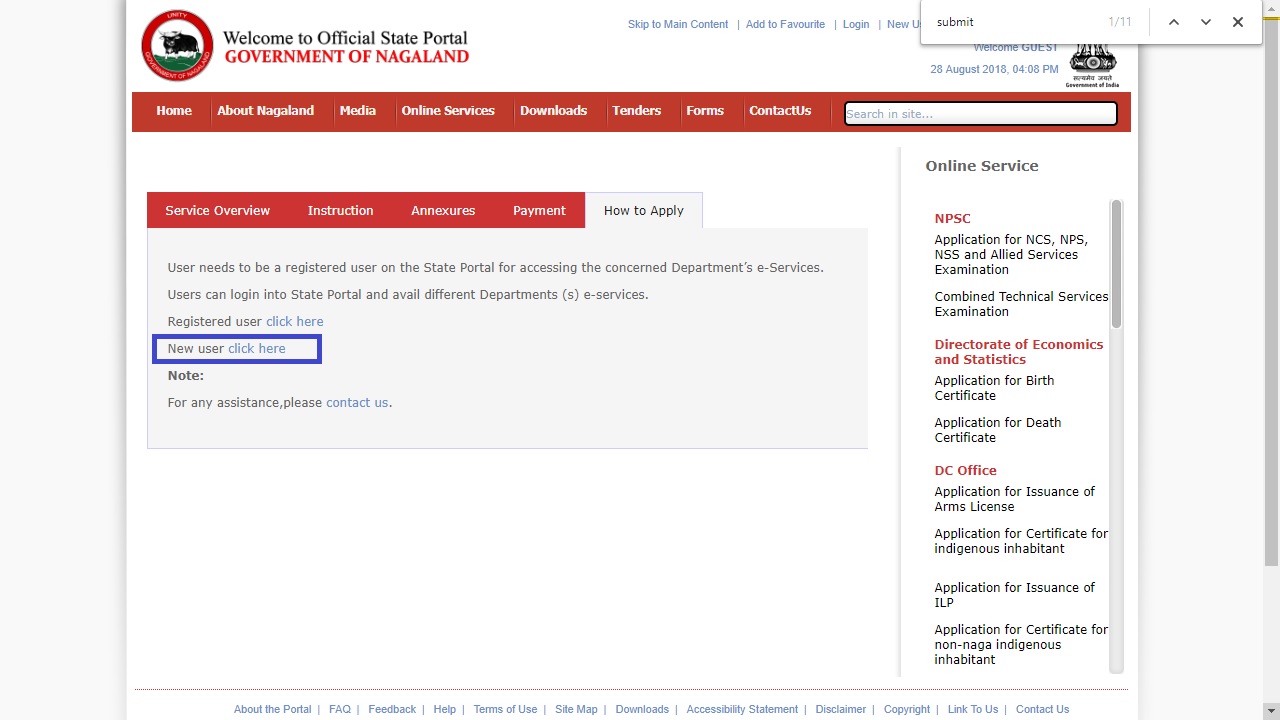Open the Tenders menu item
Image resolution: width=1280 pixels, height=720 pixels.
coord(636,111)
